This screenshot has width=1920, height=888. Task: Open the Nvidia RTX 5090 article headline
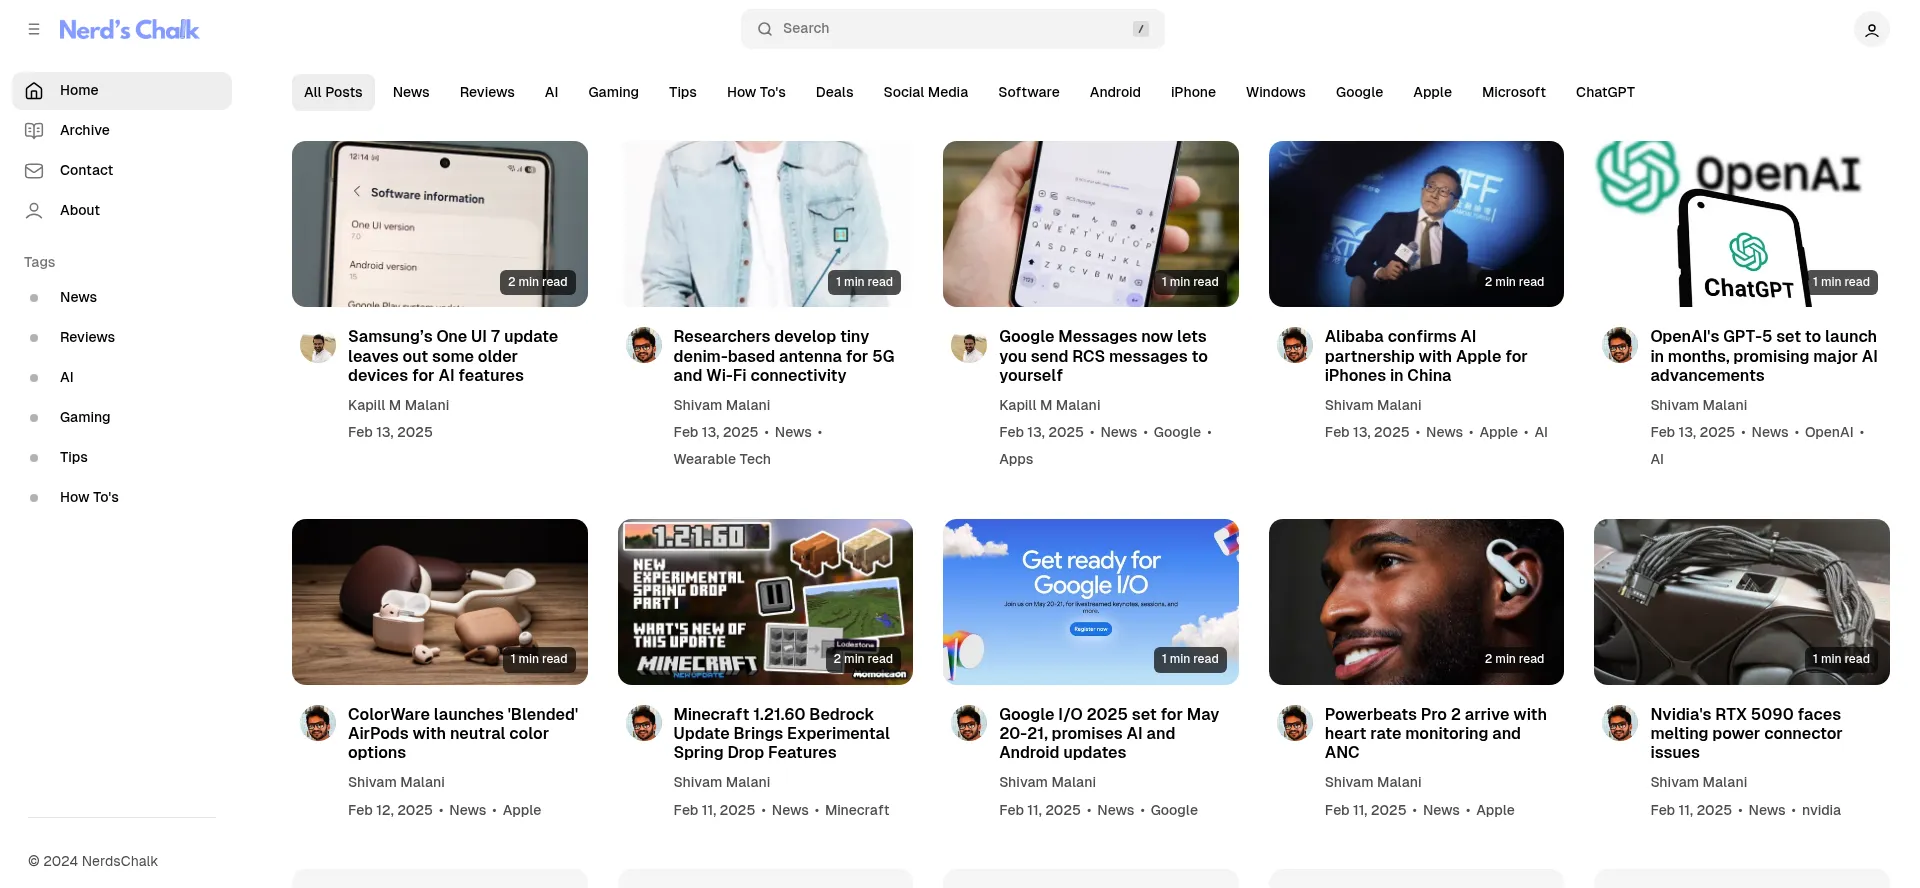(1746, 733)
